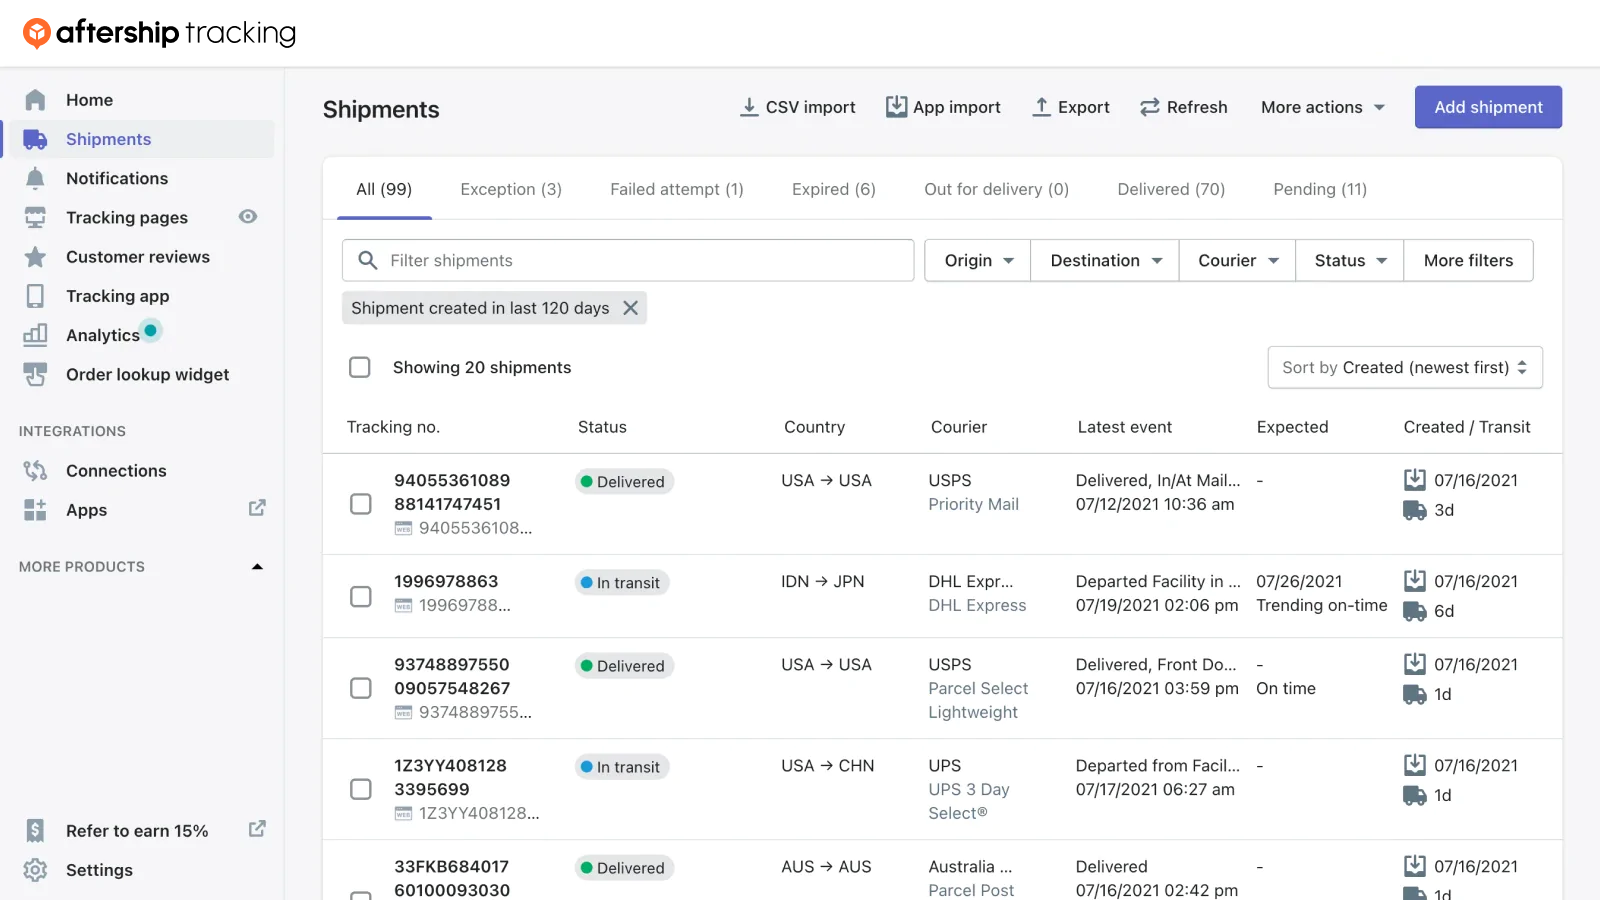
Task: Switch to the Delivered tab
Action: [1170, 189]
